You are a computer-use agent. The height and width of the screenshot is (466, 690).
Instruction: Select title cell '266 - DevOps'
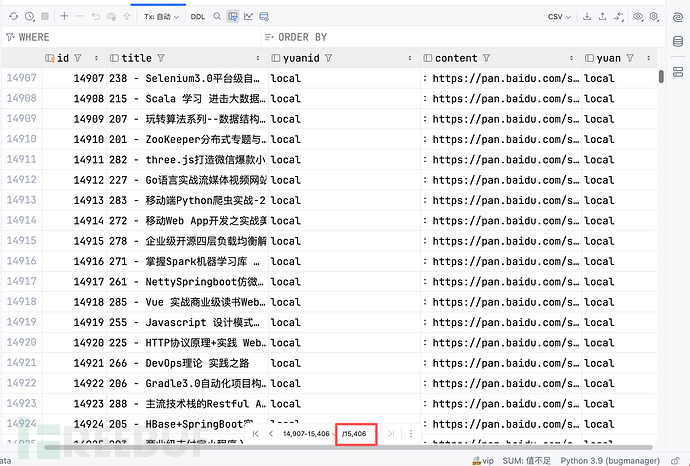coord(187,363)
